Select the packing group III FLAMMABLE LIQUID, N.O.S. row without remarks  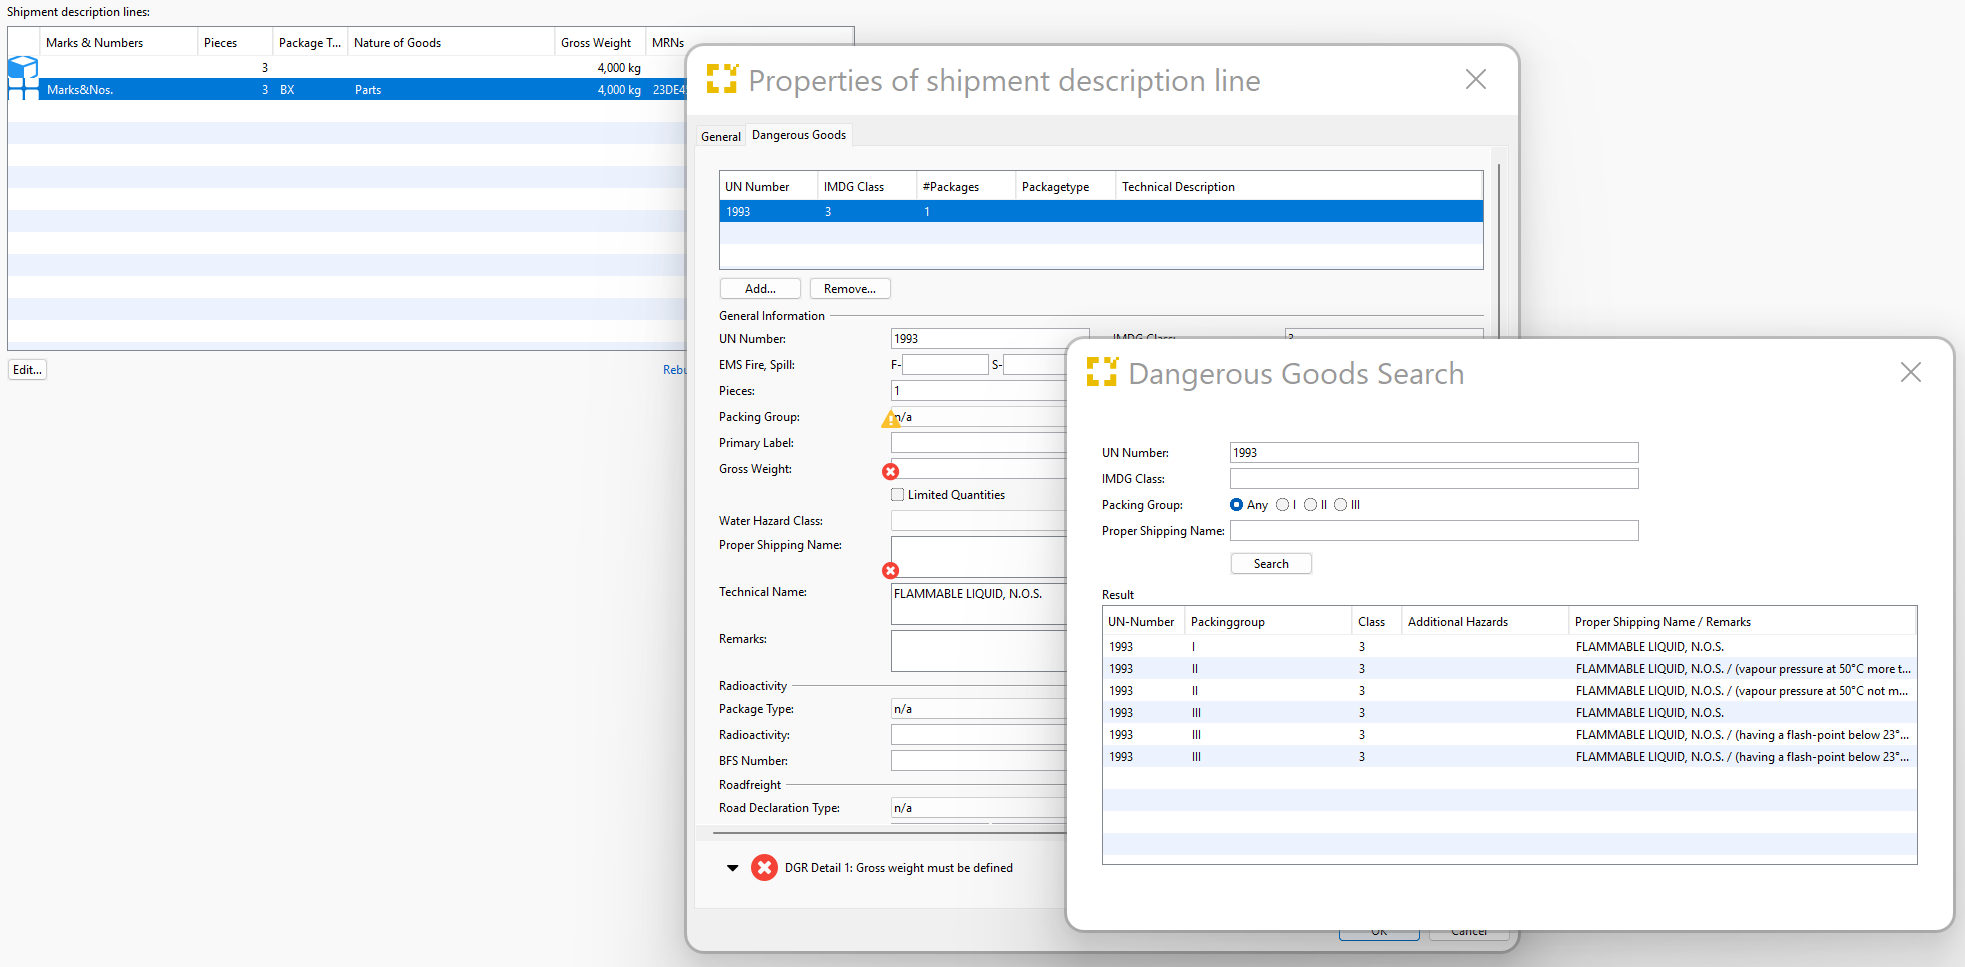click(x=1510, y=713)
